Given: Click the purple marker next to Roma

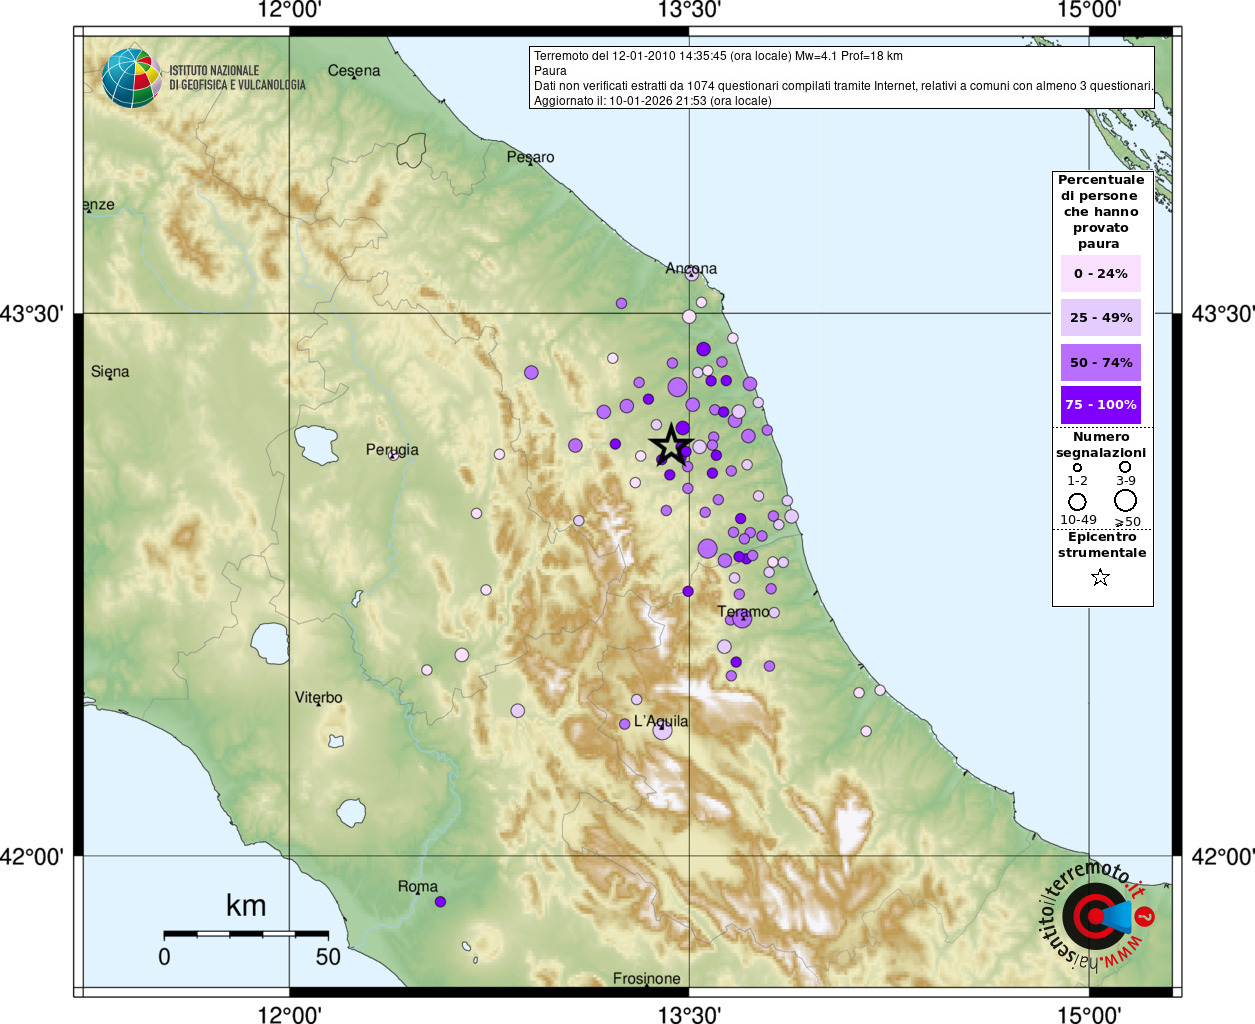Looking at the screenshot, I should 440,902.
